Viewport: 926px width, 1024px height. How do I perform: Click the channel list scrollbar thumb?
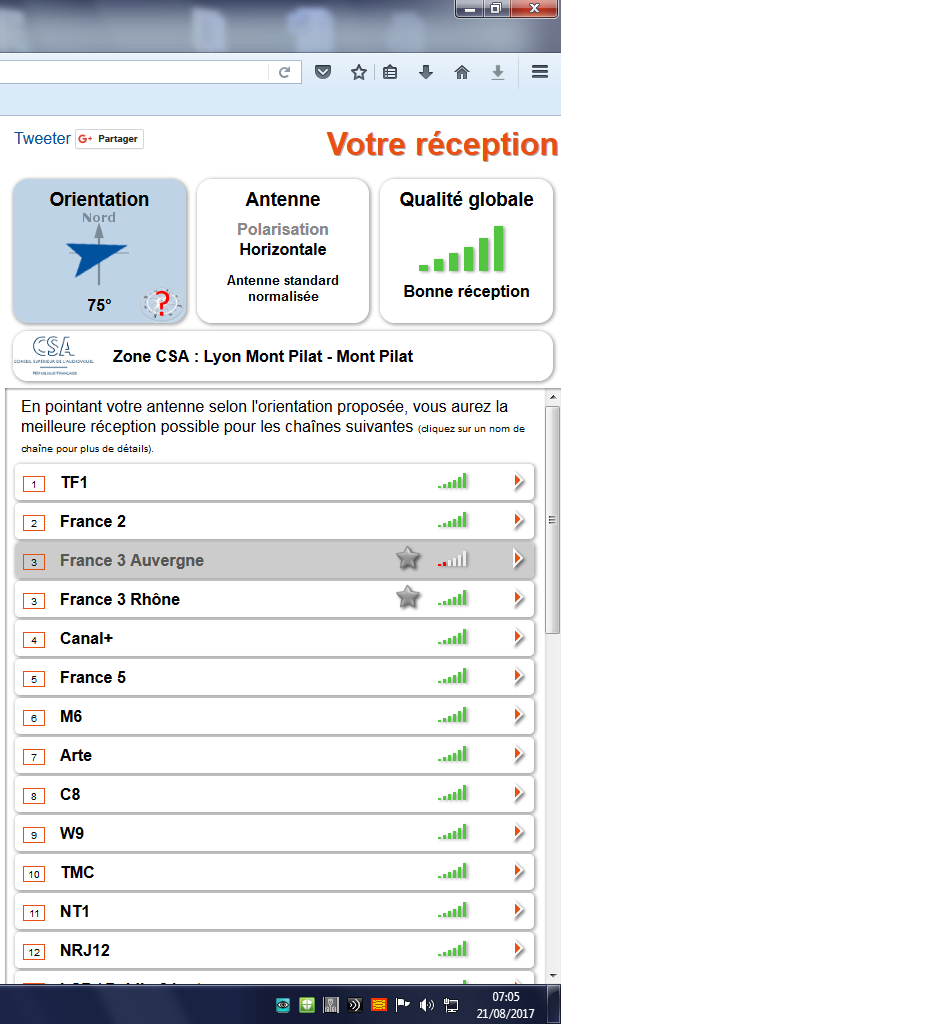552,520
